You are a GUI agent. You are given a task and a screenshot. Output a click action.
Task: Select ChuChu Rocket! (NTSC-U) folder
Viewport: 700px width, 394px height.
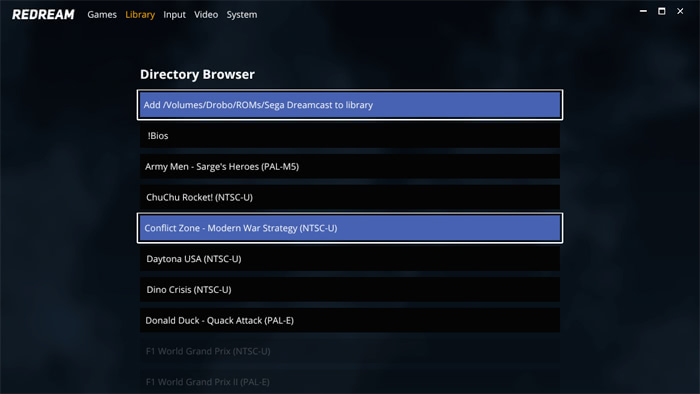point(350,197)
